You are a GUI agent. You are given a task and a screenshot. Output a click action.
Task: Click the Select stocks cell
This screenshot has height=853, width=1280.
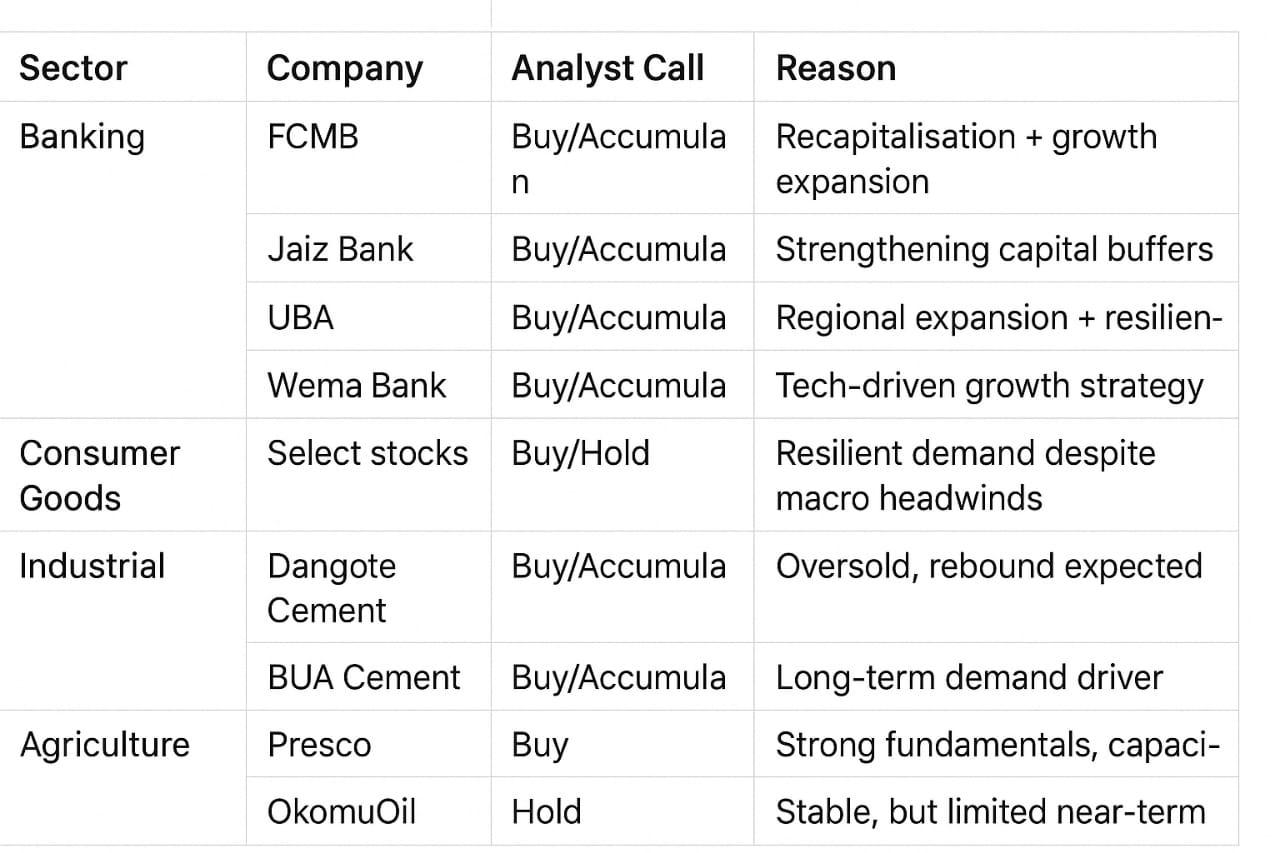tap(367, 453)
